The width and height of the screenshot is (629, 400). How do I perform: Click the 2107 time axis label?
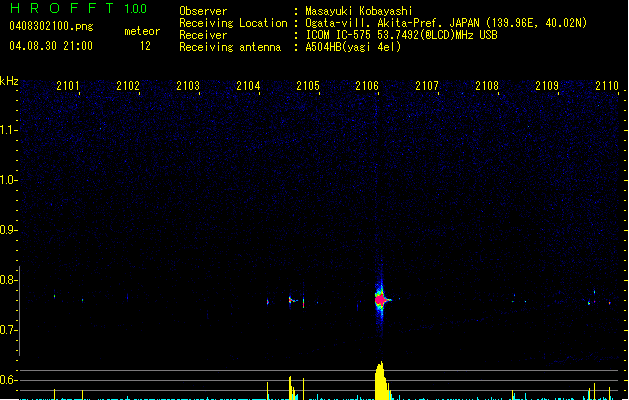coord(427,85)
